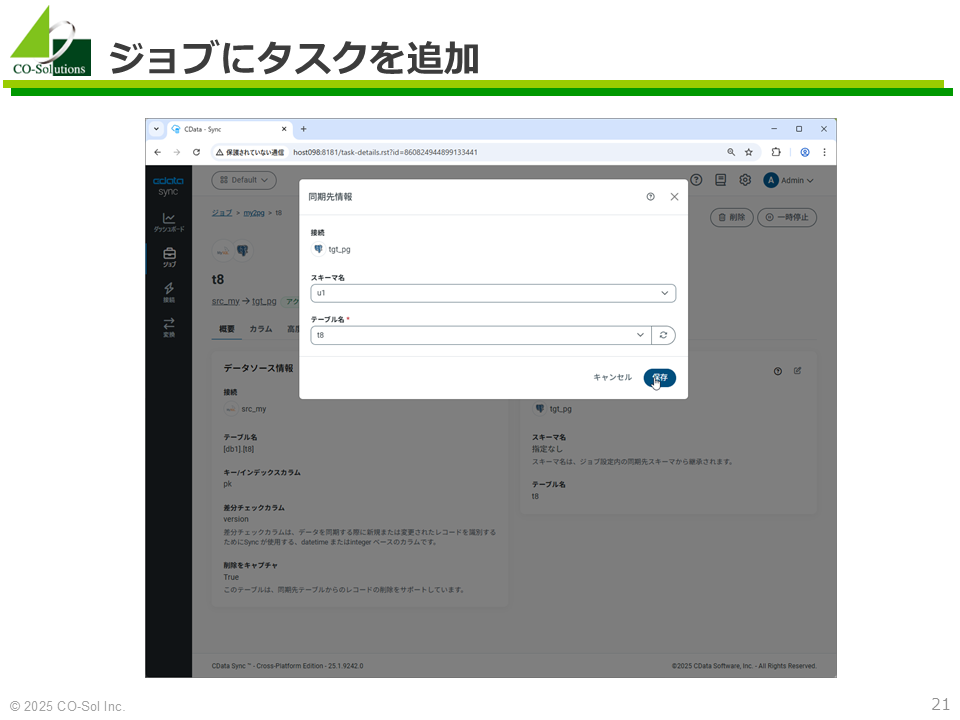Open a new browser tab
This screenshot has height=720, width=960.
303,129
